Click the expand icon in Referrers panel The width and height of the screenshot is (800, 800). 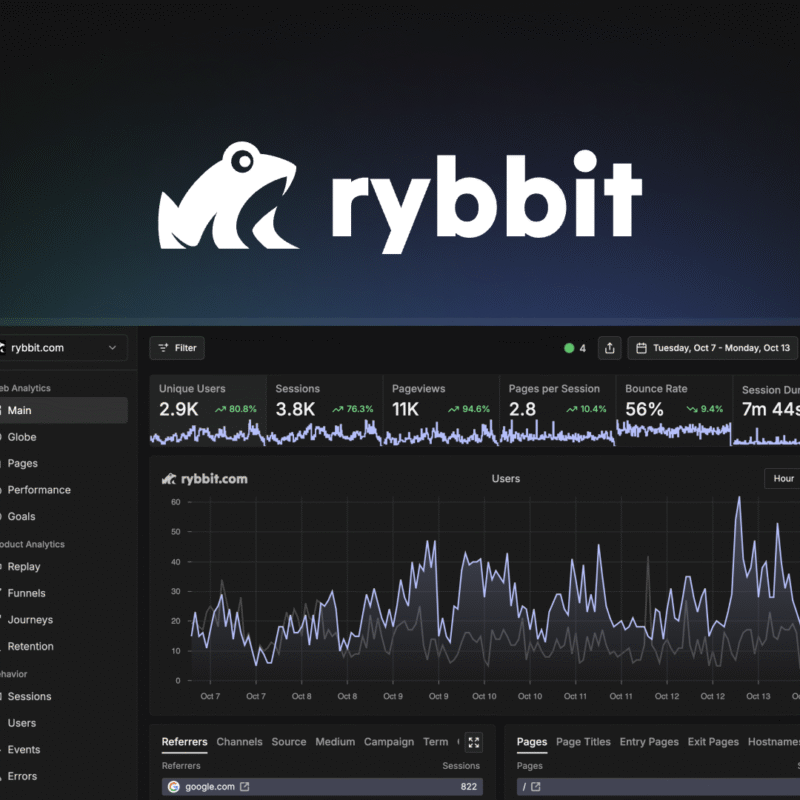[x=474, y=742]
